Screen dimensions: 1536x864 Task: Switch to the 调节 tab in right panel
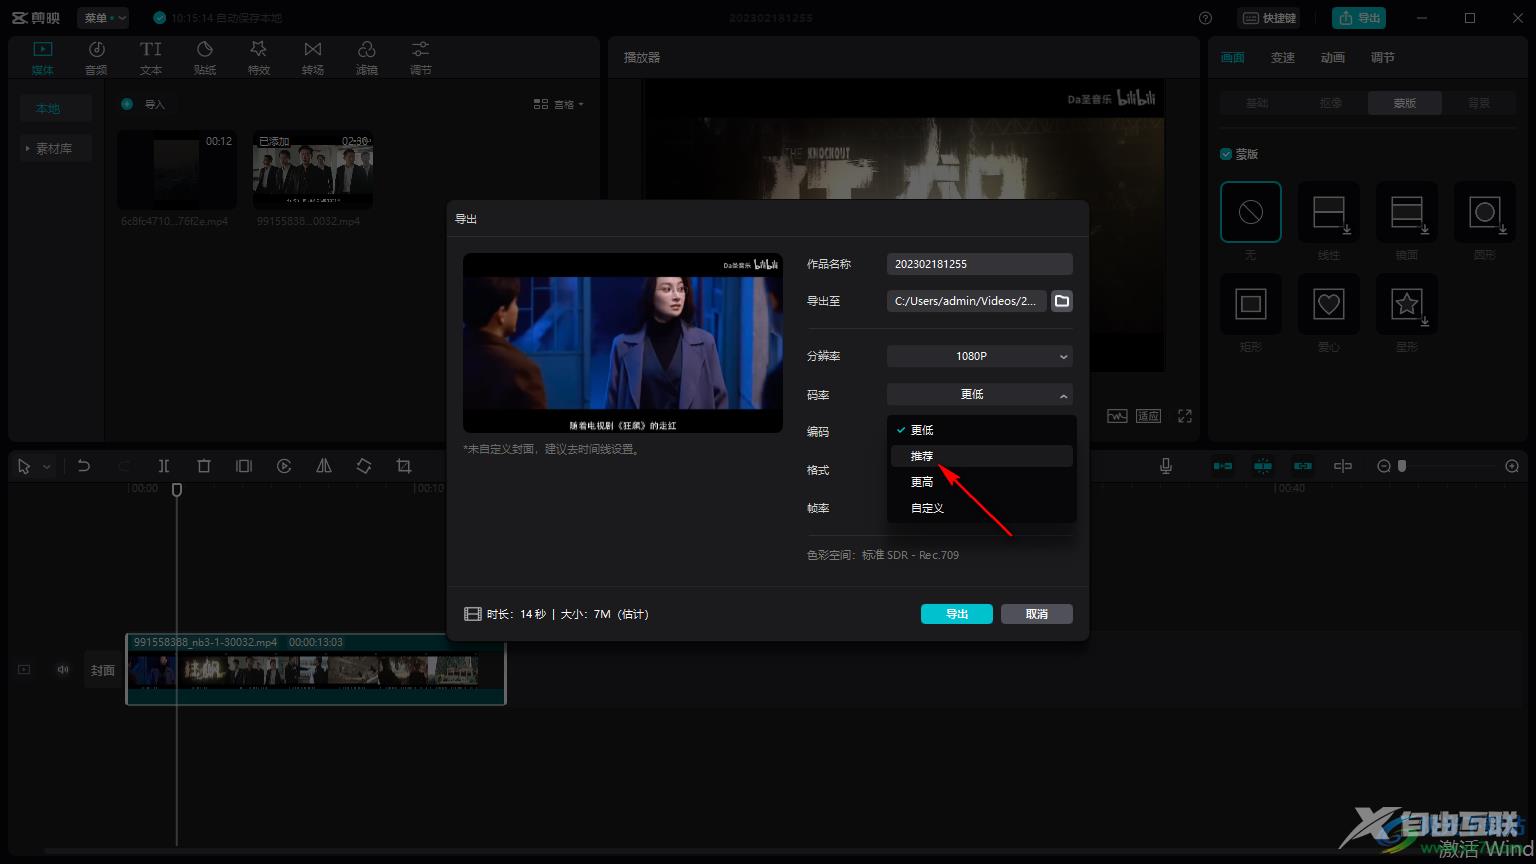[1383, 58]
